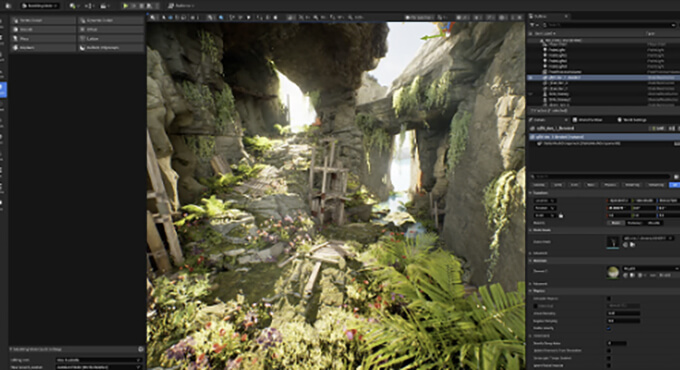Open the Outliner filter options icon
Image resolution: width=680 pixels, height=370 pixels.
point(533,25)
